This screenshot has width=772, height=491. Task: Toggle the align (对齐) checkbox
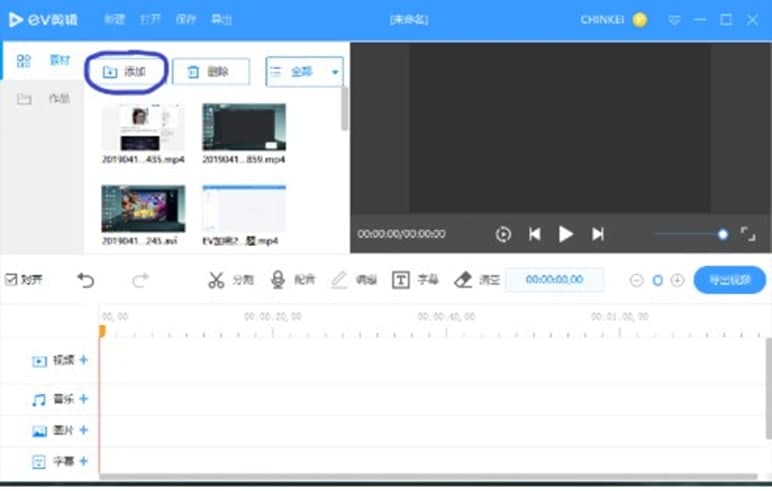click(x=11, y=280)
